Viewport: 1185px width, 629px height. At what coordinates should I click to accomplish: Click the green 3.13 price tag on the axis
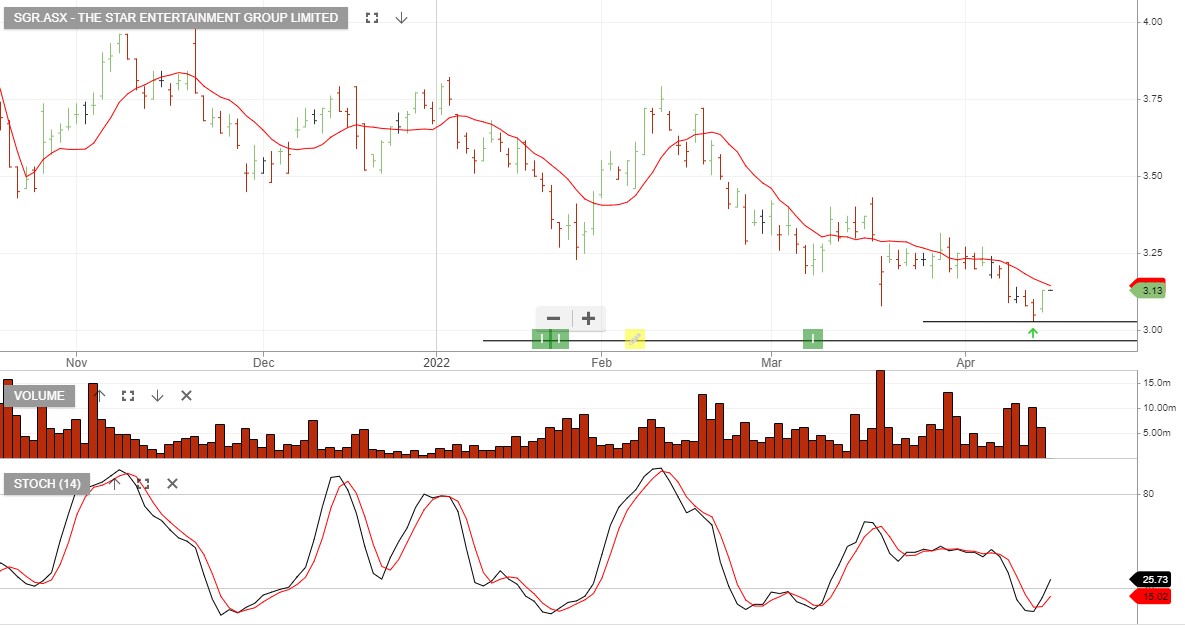1150,290
